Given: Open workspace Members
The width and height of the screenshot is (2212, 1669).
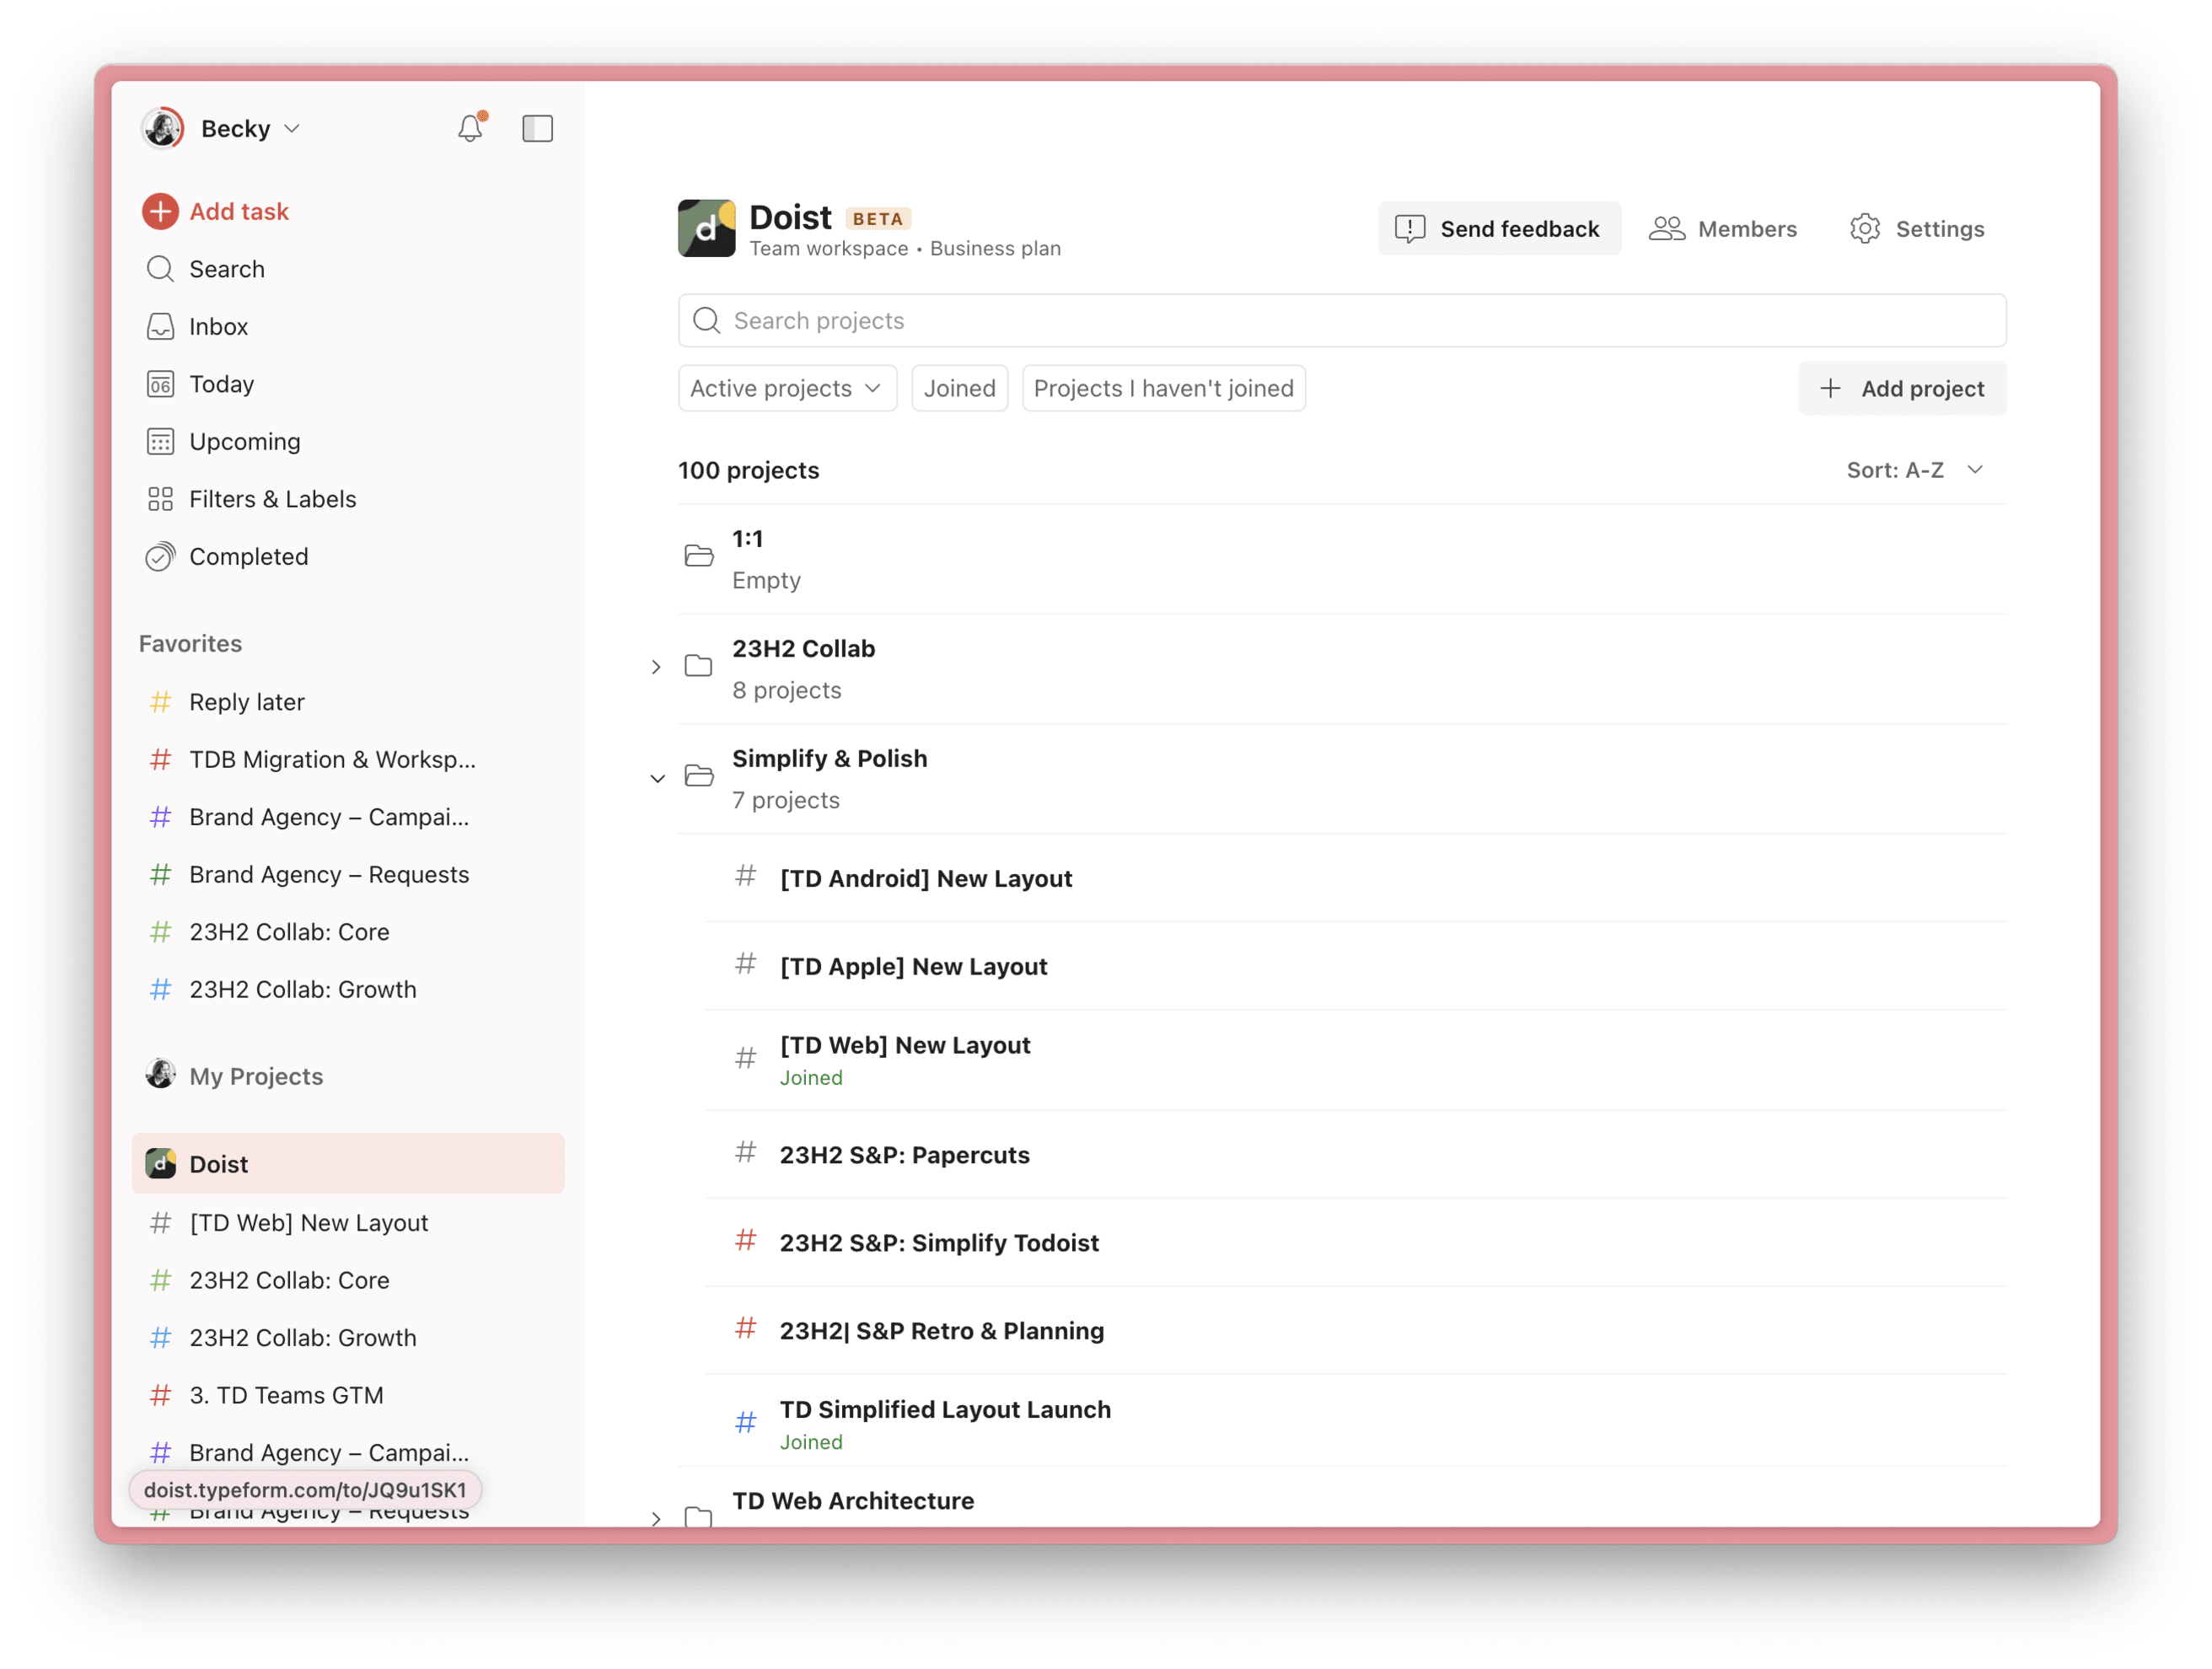Looking at the screenshot, I should [x=1723, y=229].
